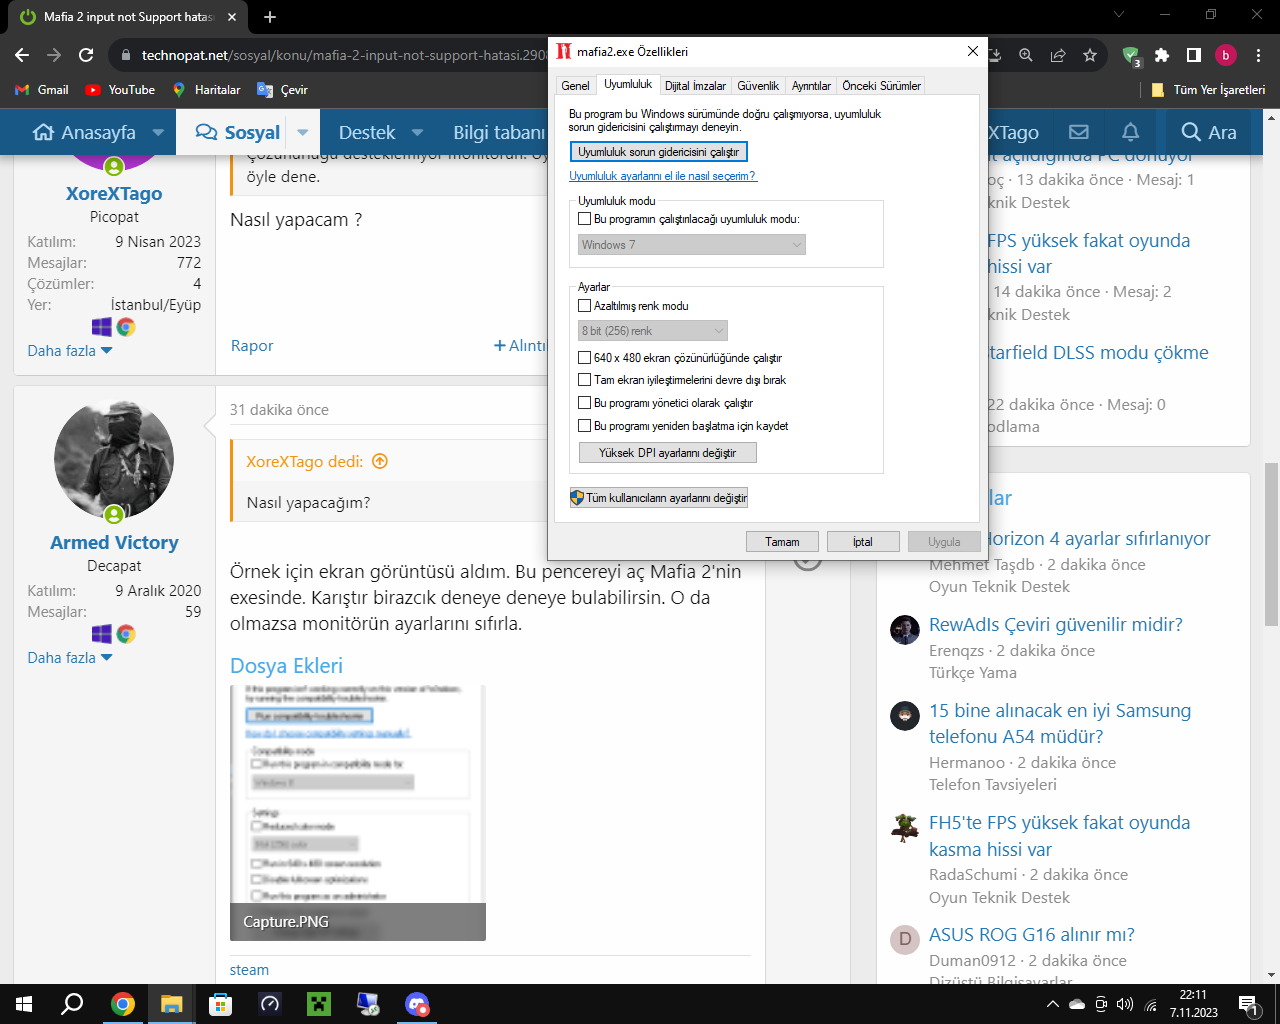Open Tüm Yer İşaretleri bookmarks folder
Screen dimensions: 1280x1024
click(x=1208, y=90)
